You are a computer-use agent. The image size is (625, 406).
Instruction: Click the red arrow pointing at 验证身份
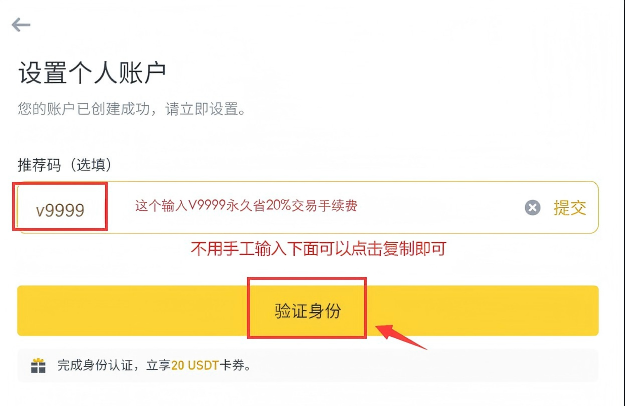pos(401,336)
